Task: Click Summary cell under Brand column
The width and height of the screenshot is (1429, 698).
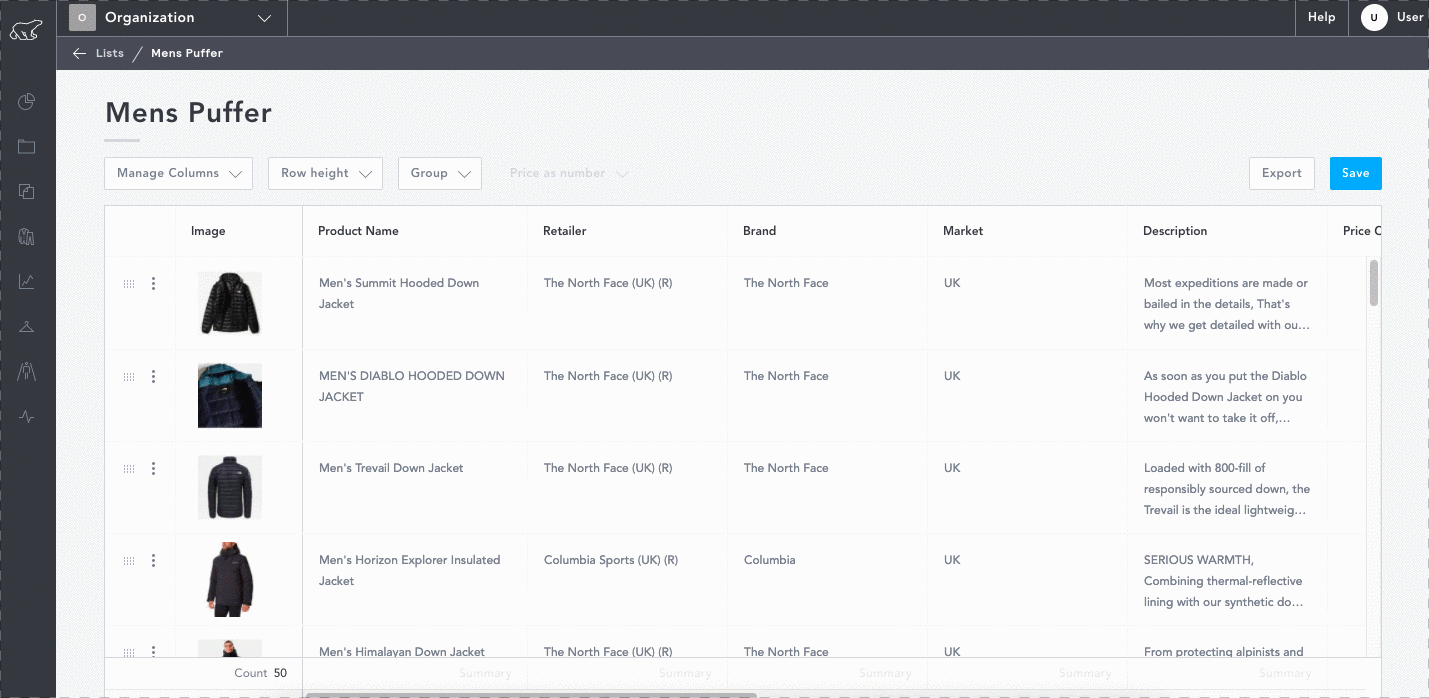Action: [x=885, y=674]
